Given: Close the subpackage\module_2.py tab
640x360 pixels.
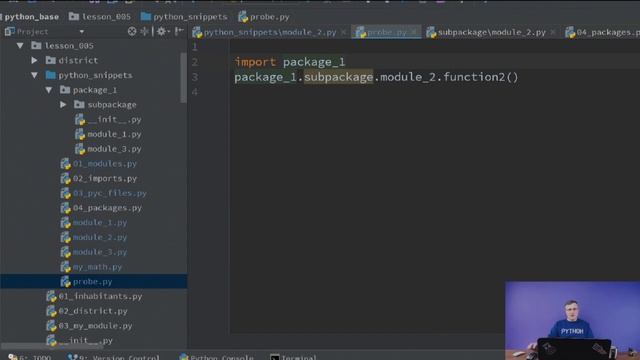Looking at the screenshot, I should [x=553, y=32].
